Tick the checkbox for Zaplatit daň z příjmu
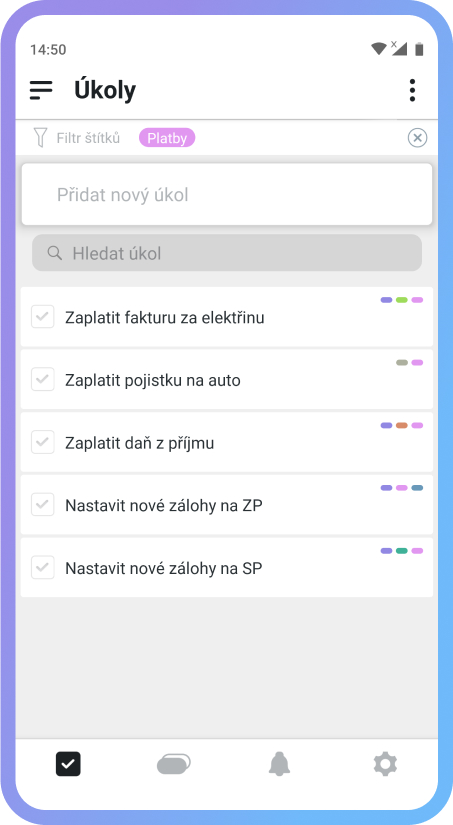 (x=43, y=442)
